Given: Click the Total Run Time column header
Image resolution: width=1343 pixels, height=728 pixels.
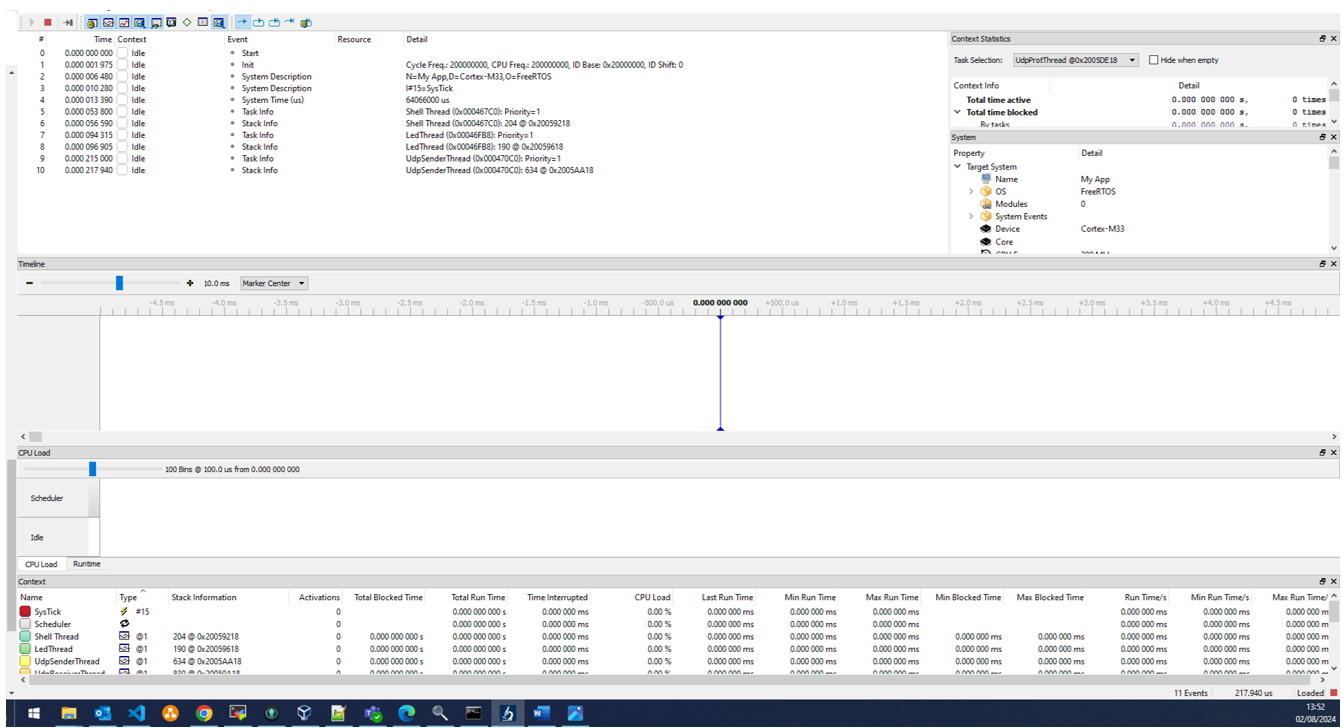Looking at the screenshot, I should point(479,597).
